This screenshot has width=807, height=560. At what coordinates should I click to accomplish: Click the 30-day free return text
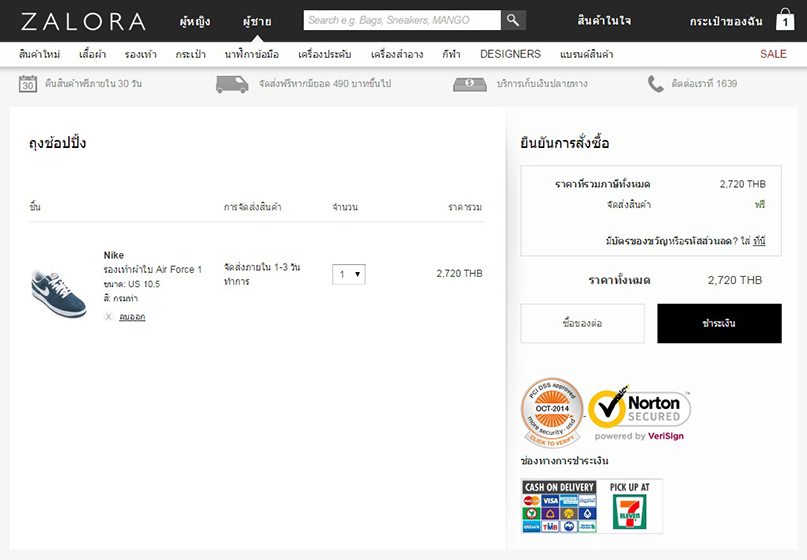tap(93, 83)
